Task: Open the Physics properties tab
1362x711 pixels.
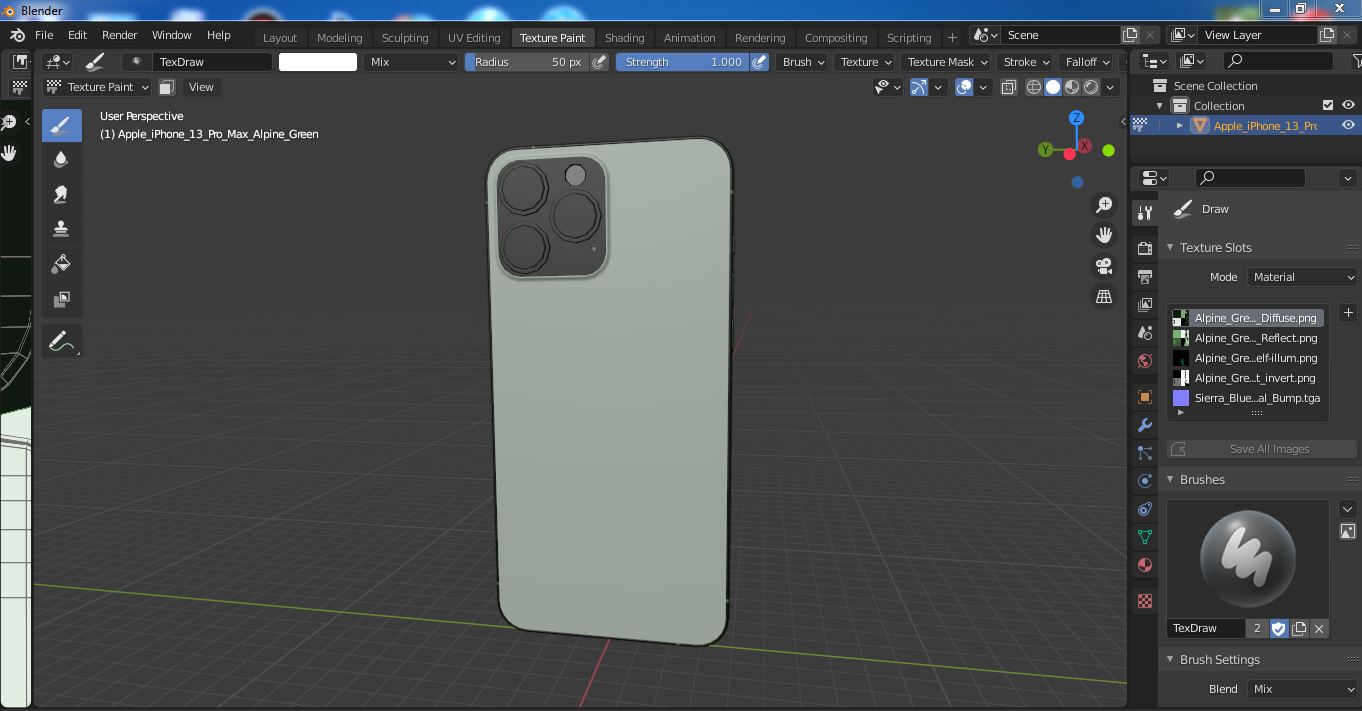Action: (1145, 481)
